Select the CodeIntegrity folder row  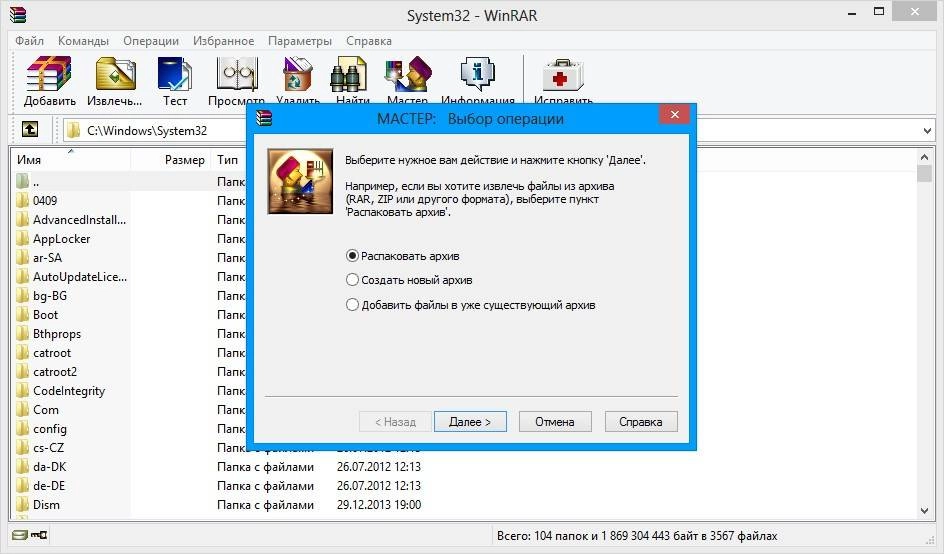tap(129, 391)
